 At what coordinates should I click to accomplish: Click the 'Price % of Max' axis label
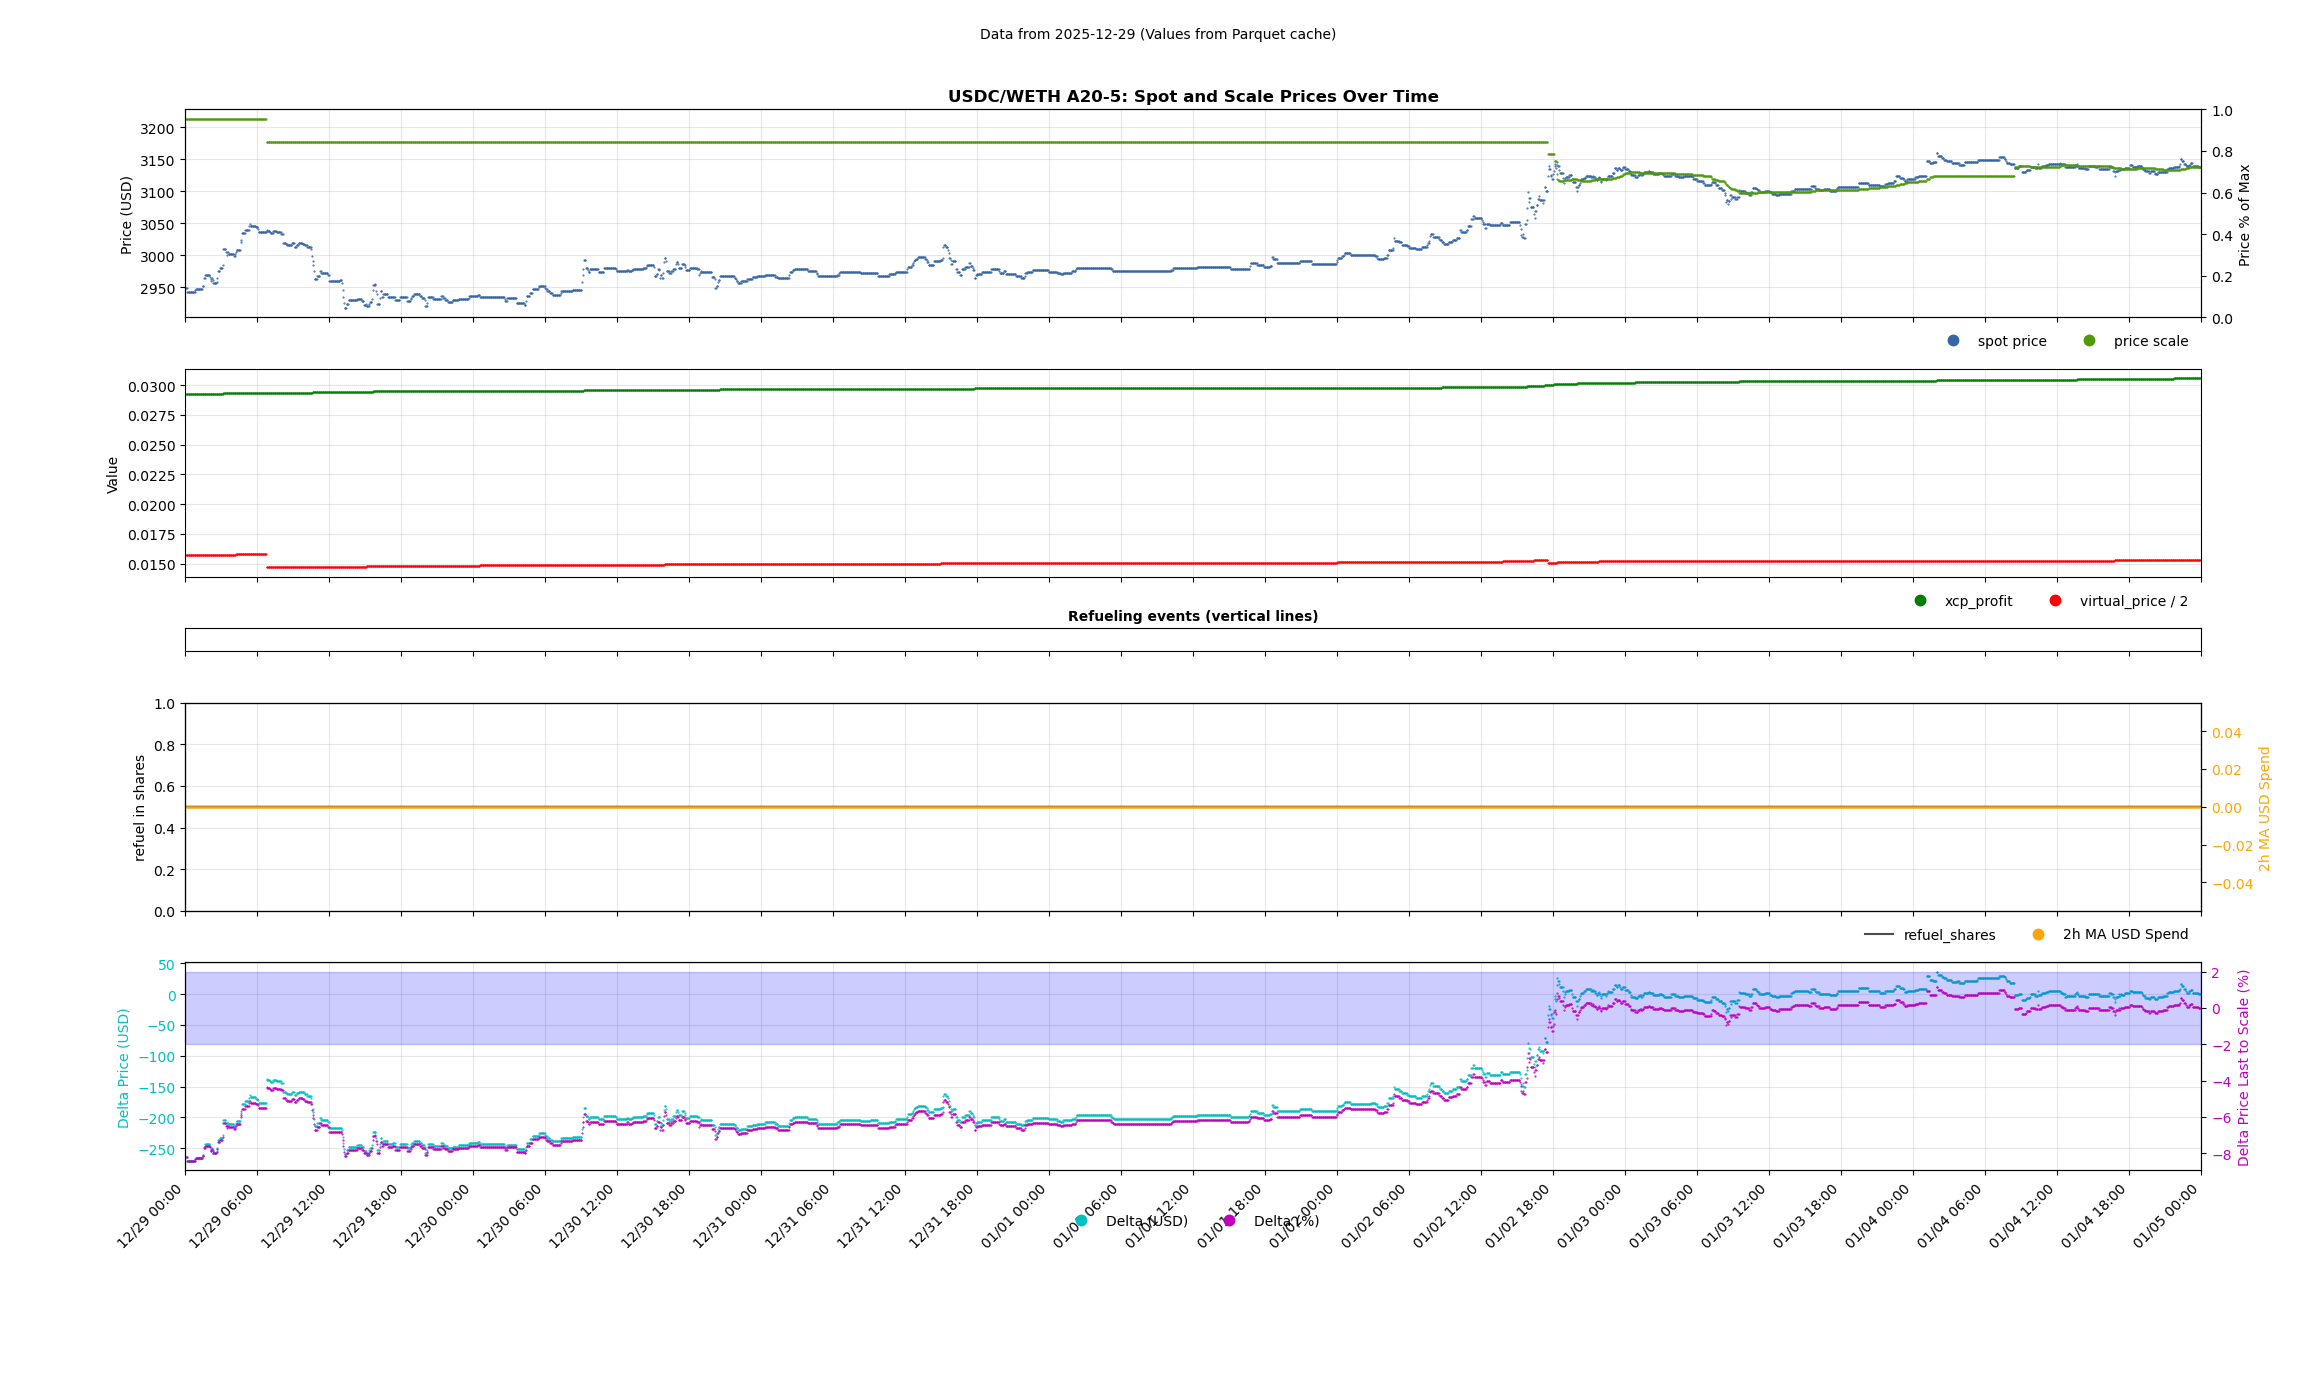coord(2244,215)
